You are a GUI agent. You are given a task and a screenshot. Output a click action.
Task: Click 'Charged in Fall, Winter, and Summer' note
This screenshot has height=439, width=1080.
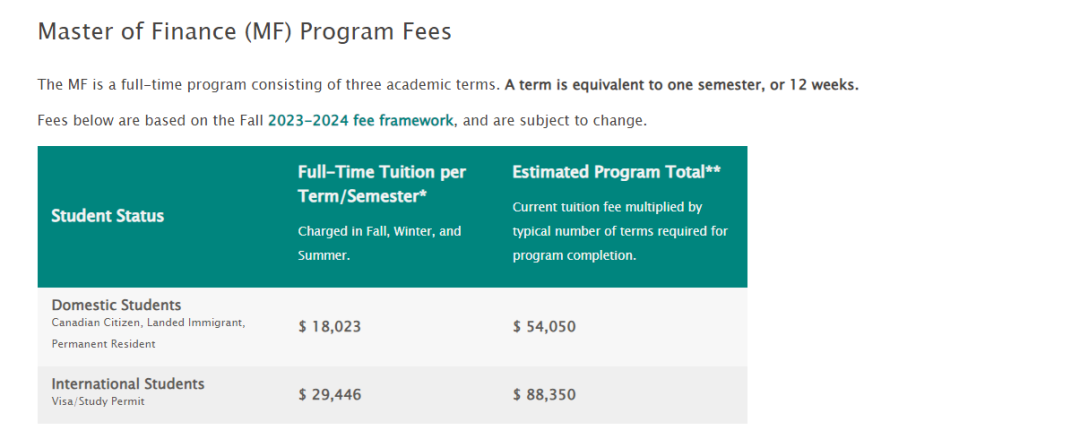(380, 243)
